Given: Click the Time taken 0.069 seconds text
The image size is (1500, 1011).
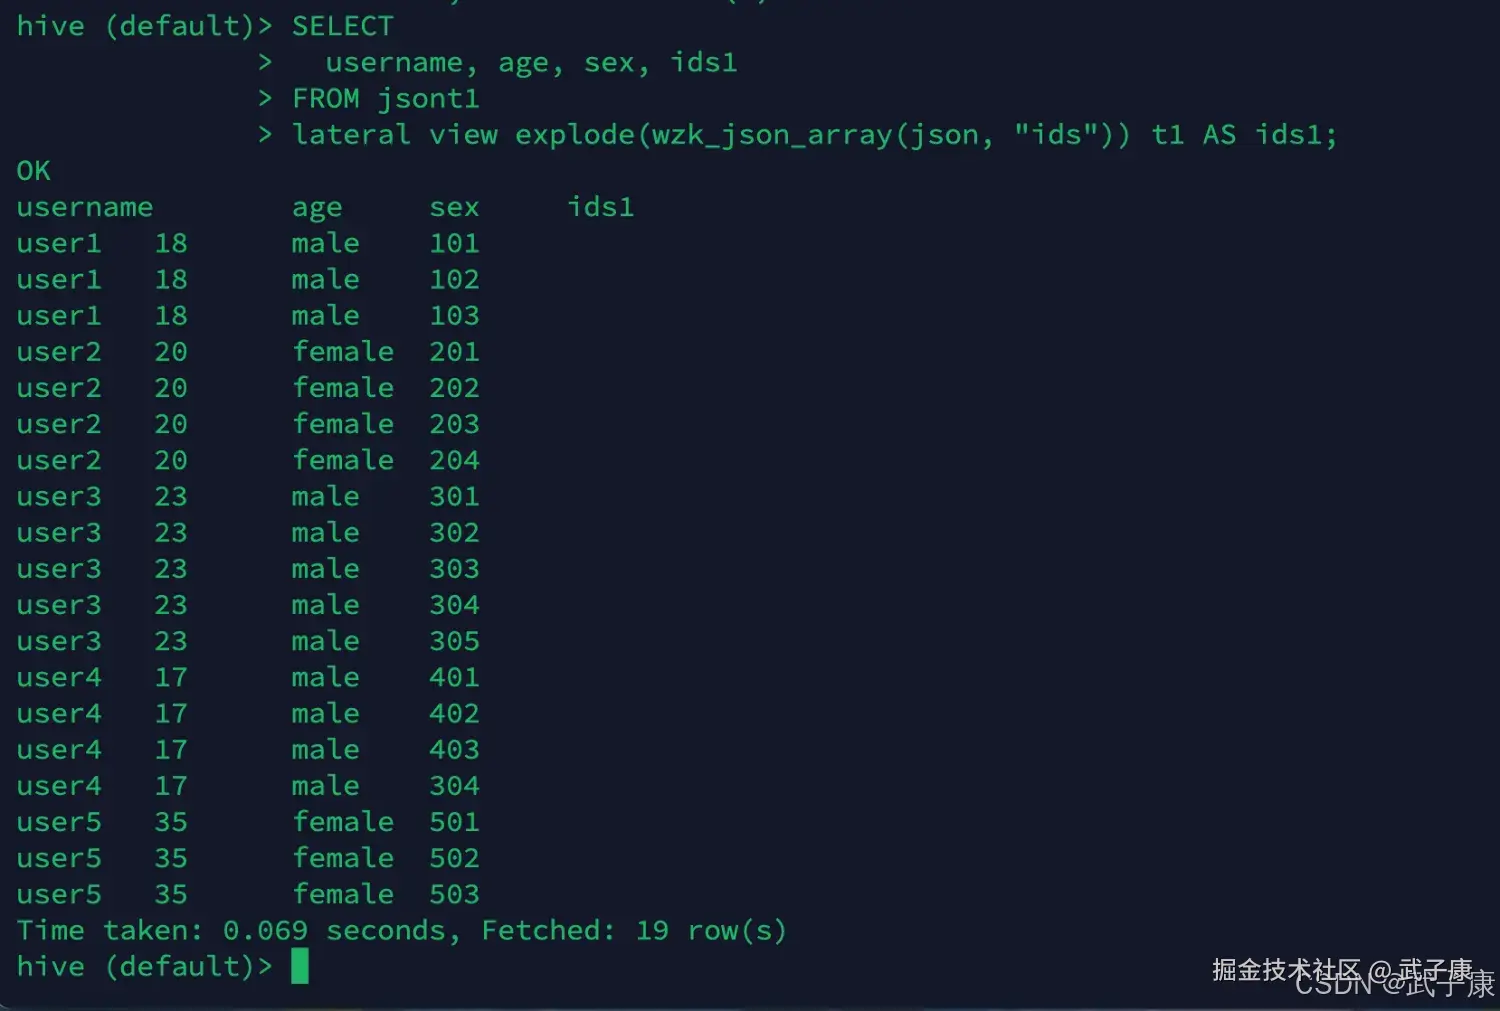Looking at the screenshot, I should 237,930.
